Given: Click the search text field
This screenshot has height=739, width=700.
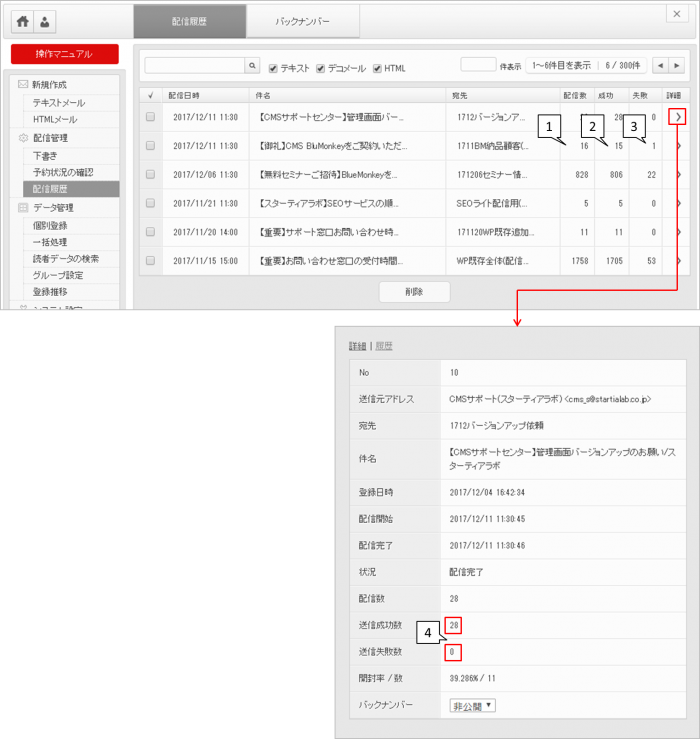Looking at the screenshot, I should click(195, 66).
